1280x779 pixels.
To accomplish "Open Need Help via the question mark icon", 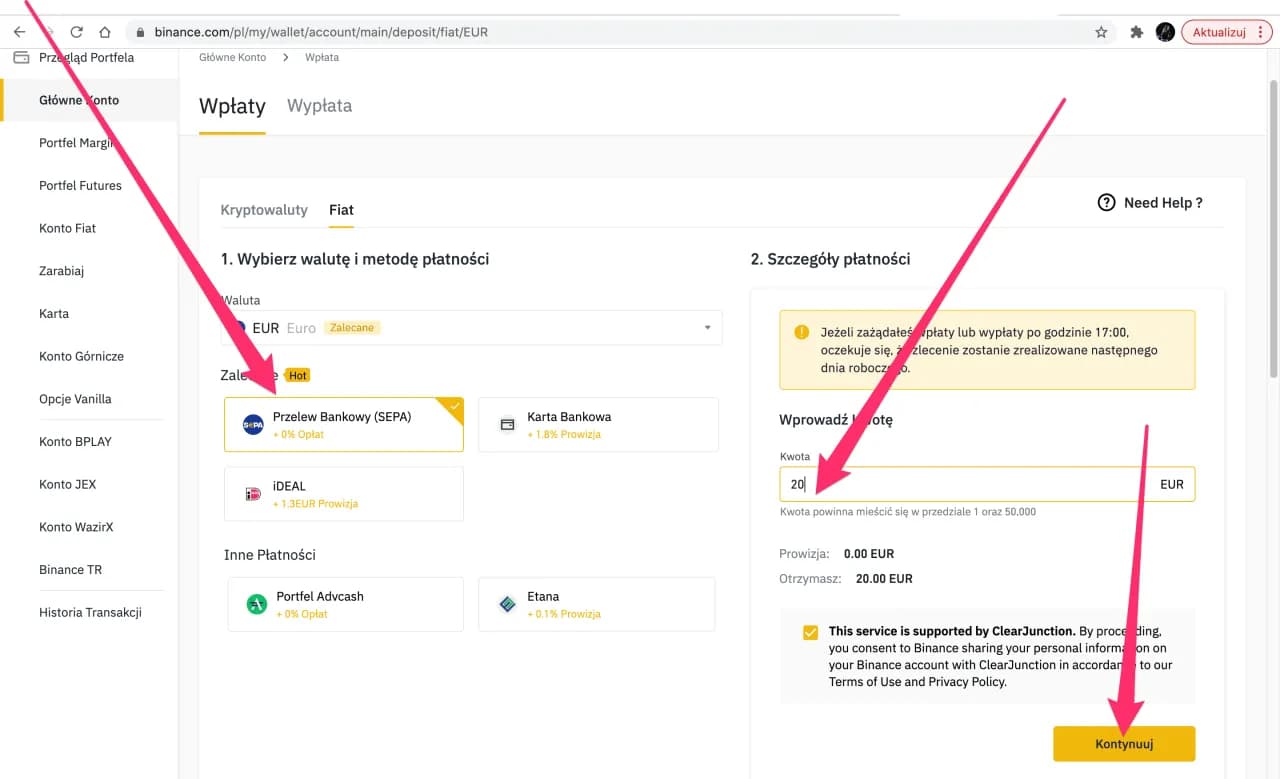I will coord(1107,202).
